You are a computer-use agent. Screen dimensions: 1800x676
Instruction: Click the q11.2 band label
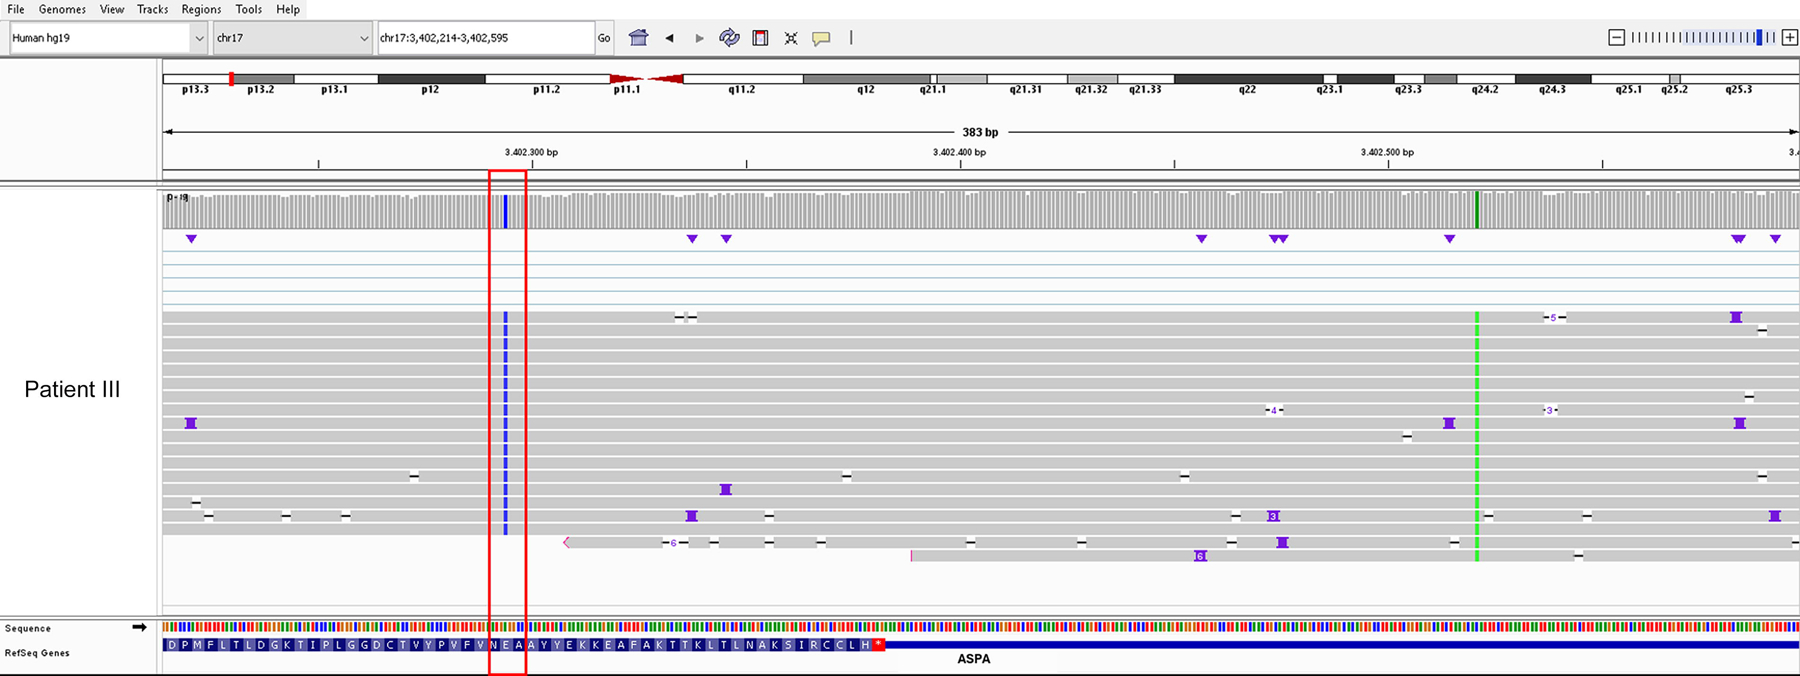741,90
